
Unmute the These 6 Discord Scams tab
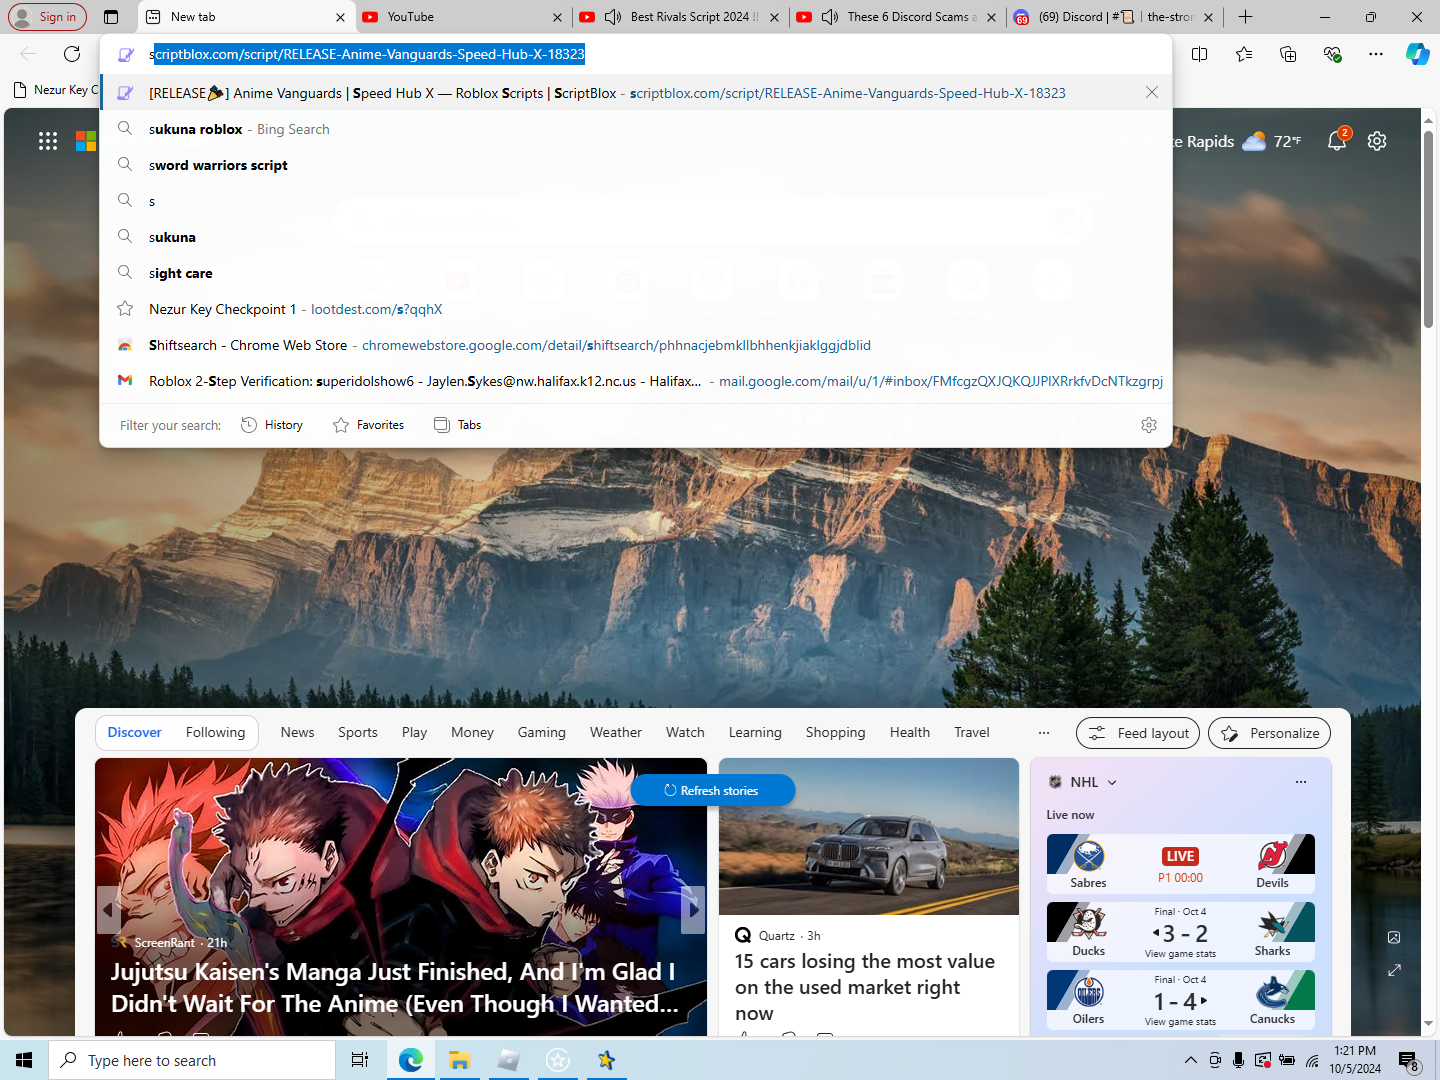coord(830,17)
